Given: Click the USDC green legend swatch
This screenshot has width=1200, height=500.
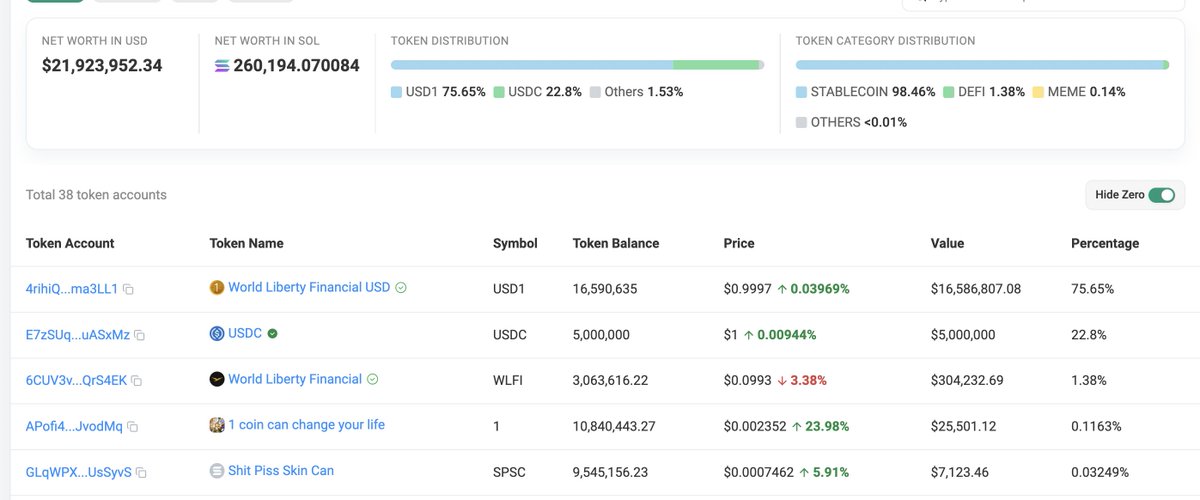Looking at the screenshot, I should click(x=499, y=92).
